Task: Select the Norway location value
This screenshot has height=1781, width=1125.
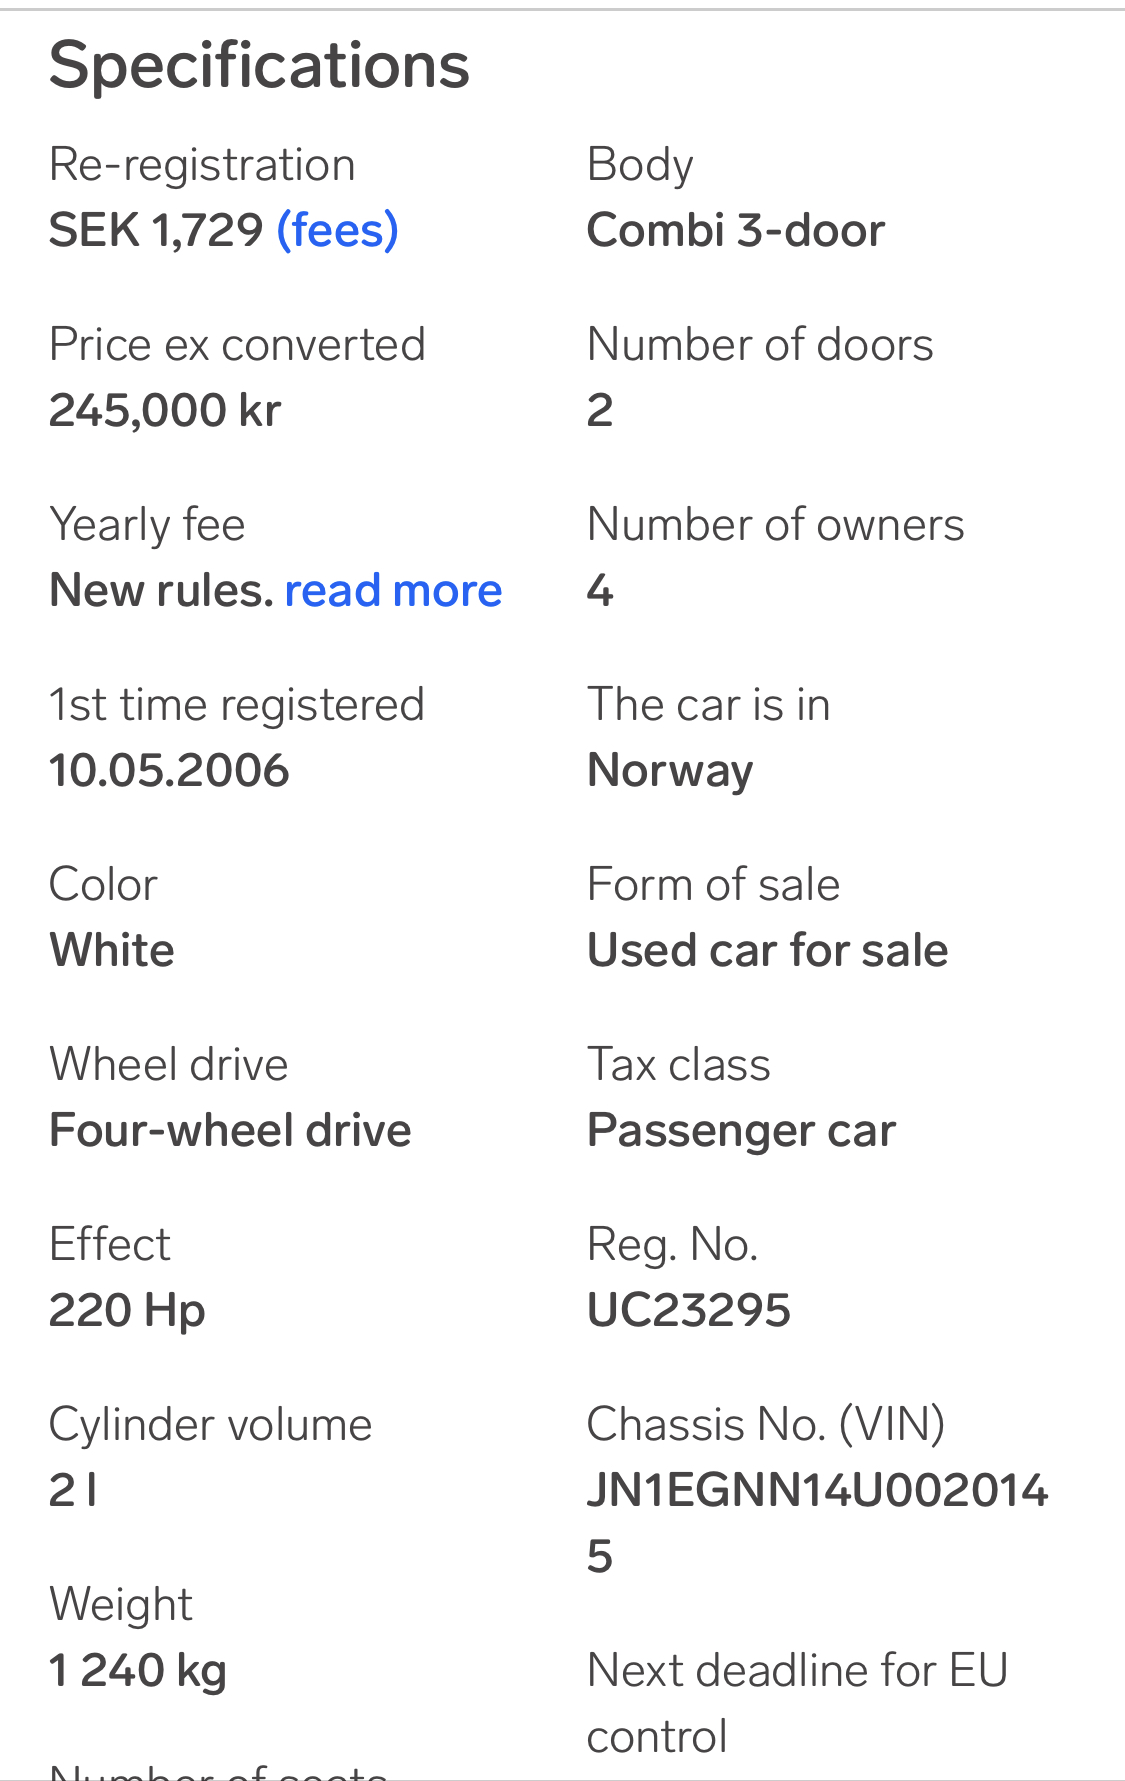Action: click(x=670, y=771)
